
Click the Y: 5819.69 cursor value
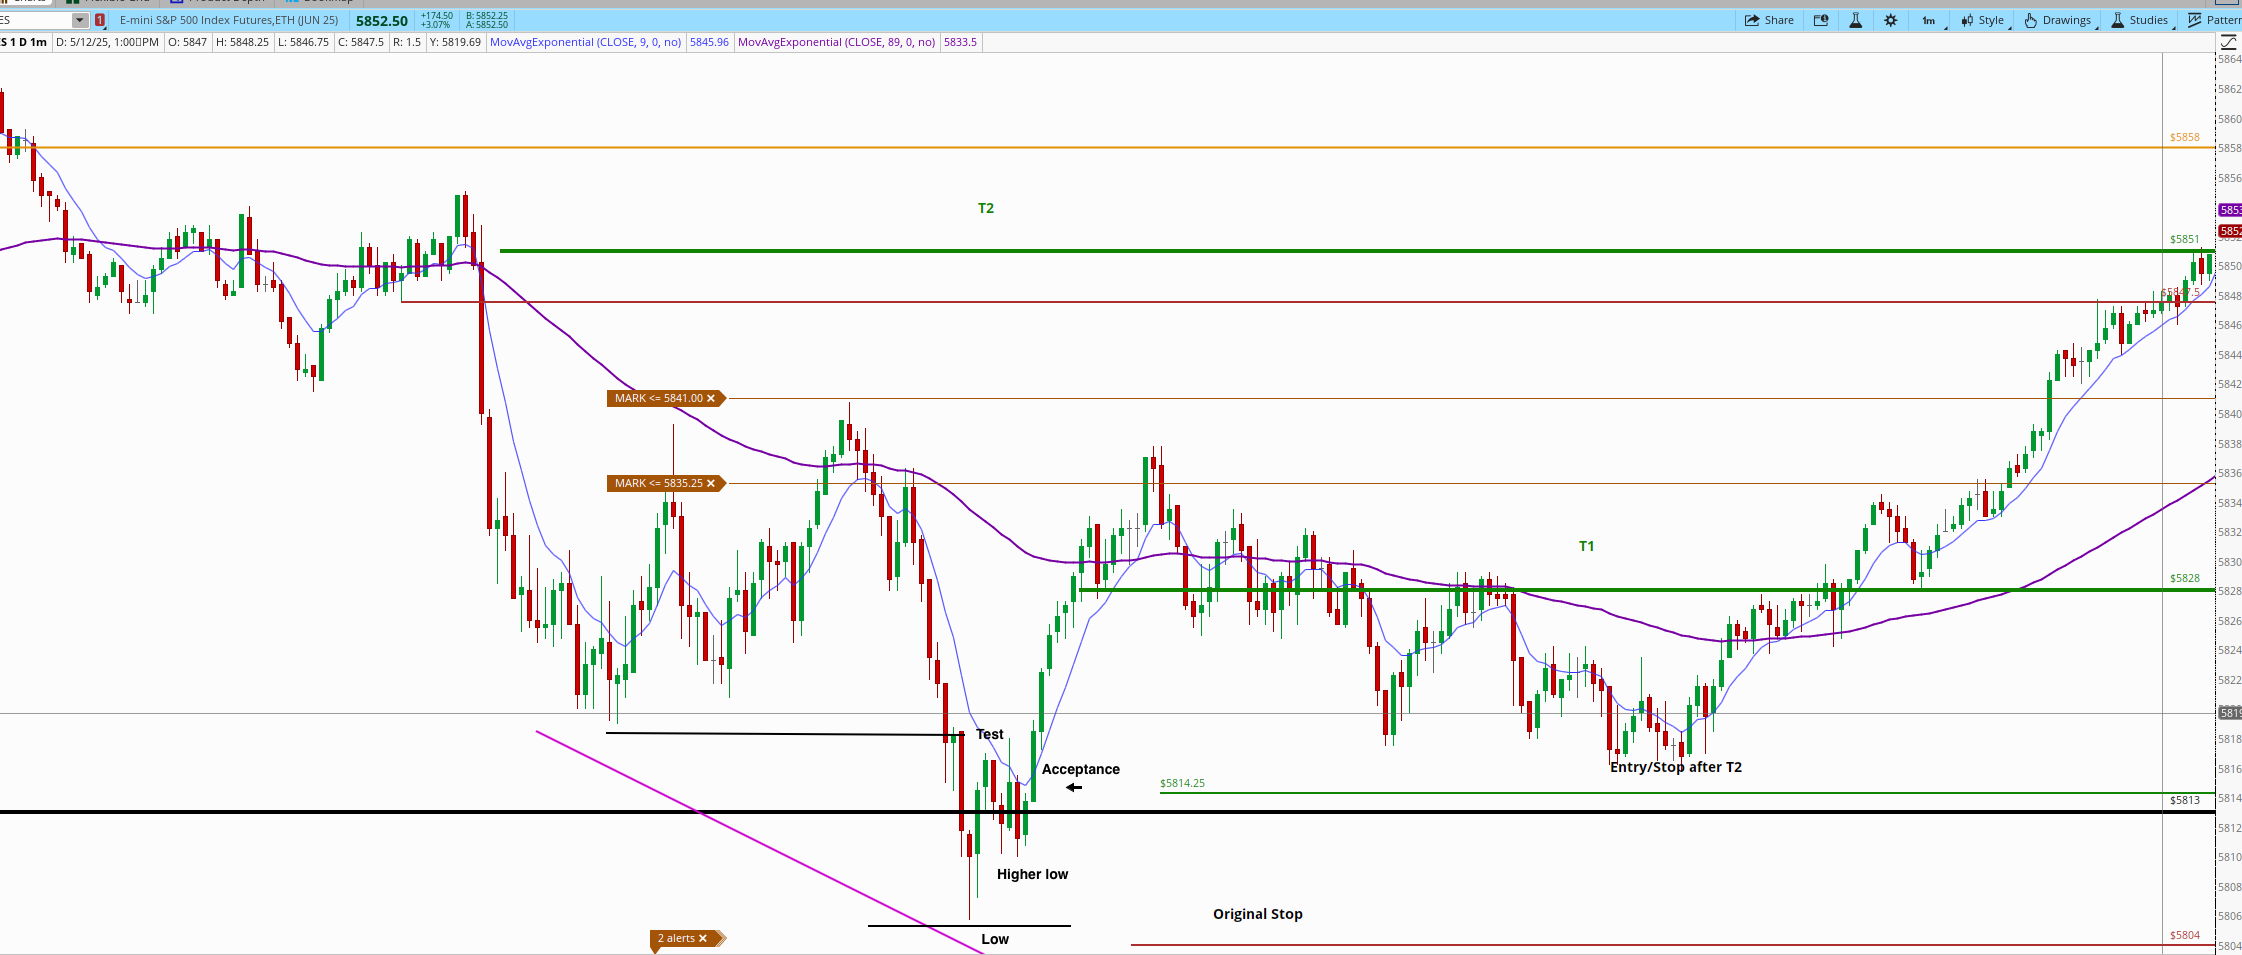[x=455, y=42]
